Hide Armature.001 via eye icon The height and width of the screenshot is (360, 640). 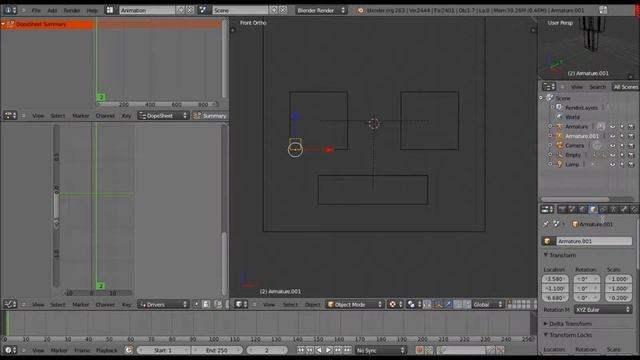click(613, 136)
